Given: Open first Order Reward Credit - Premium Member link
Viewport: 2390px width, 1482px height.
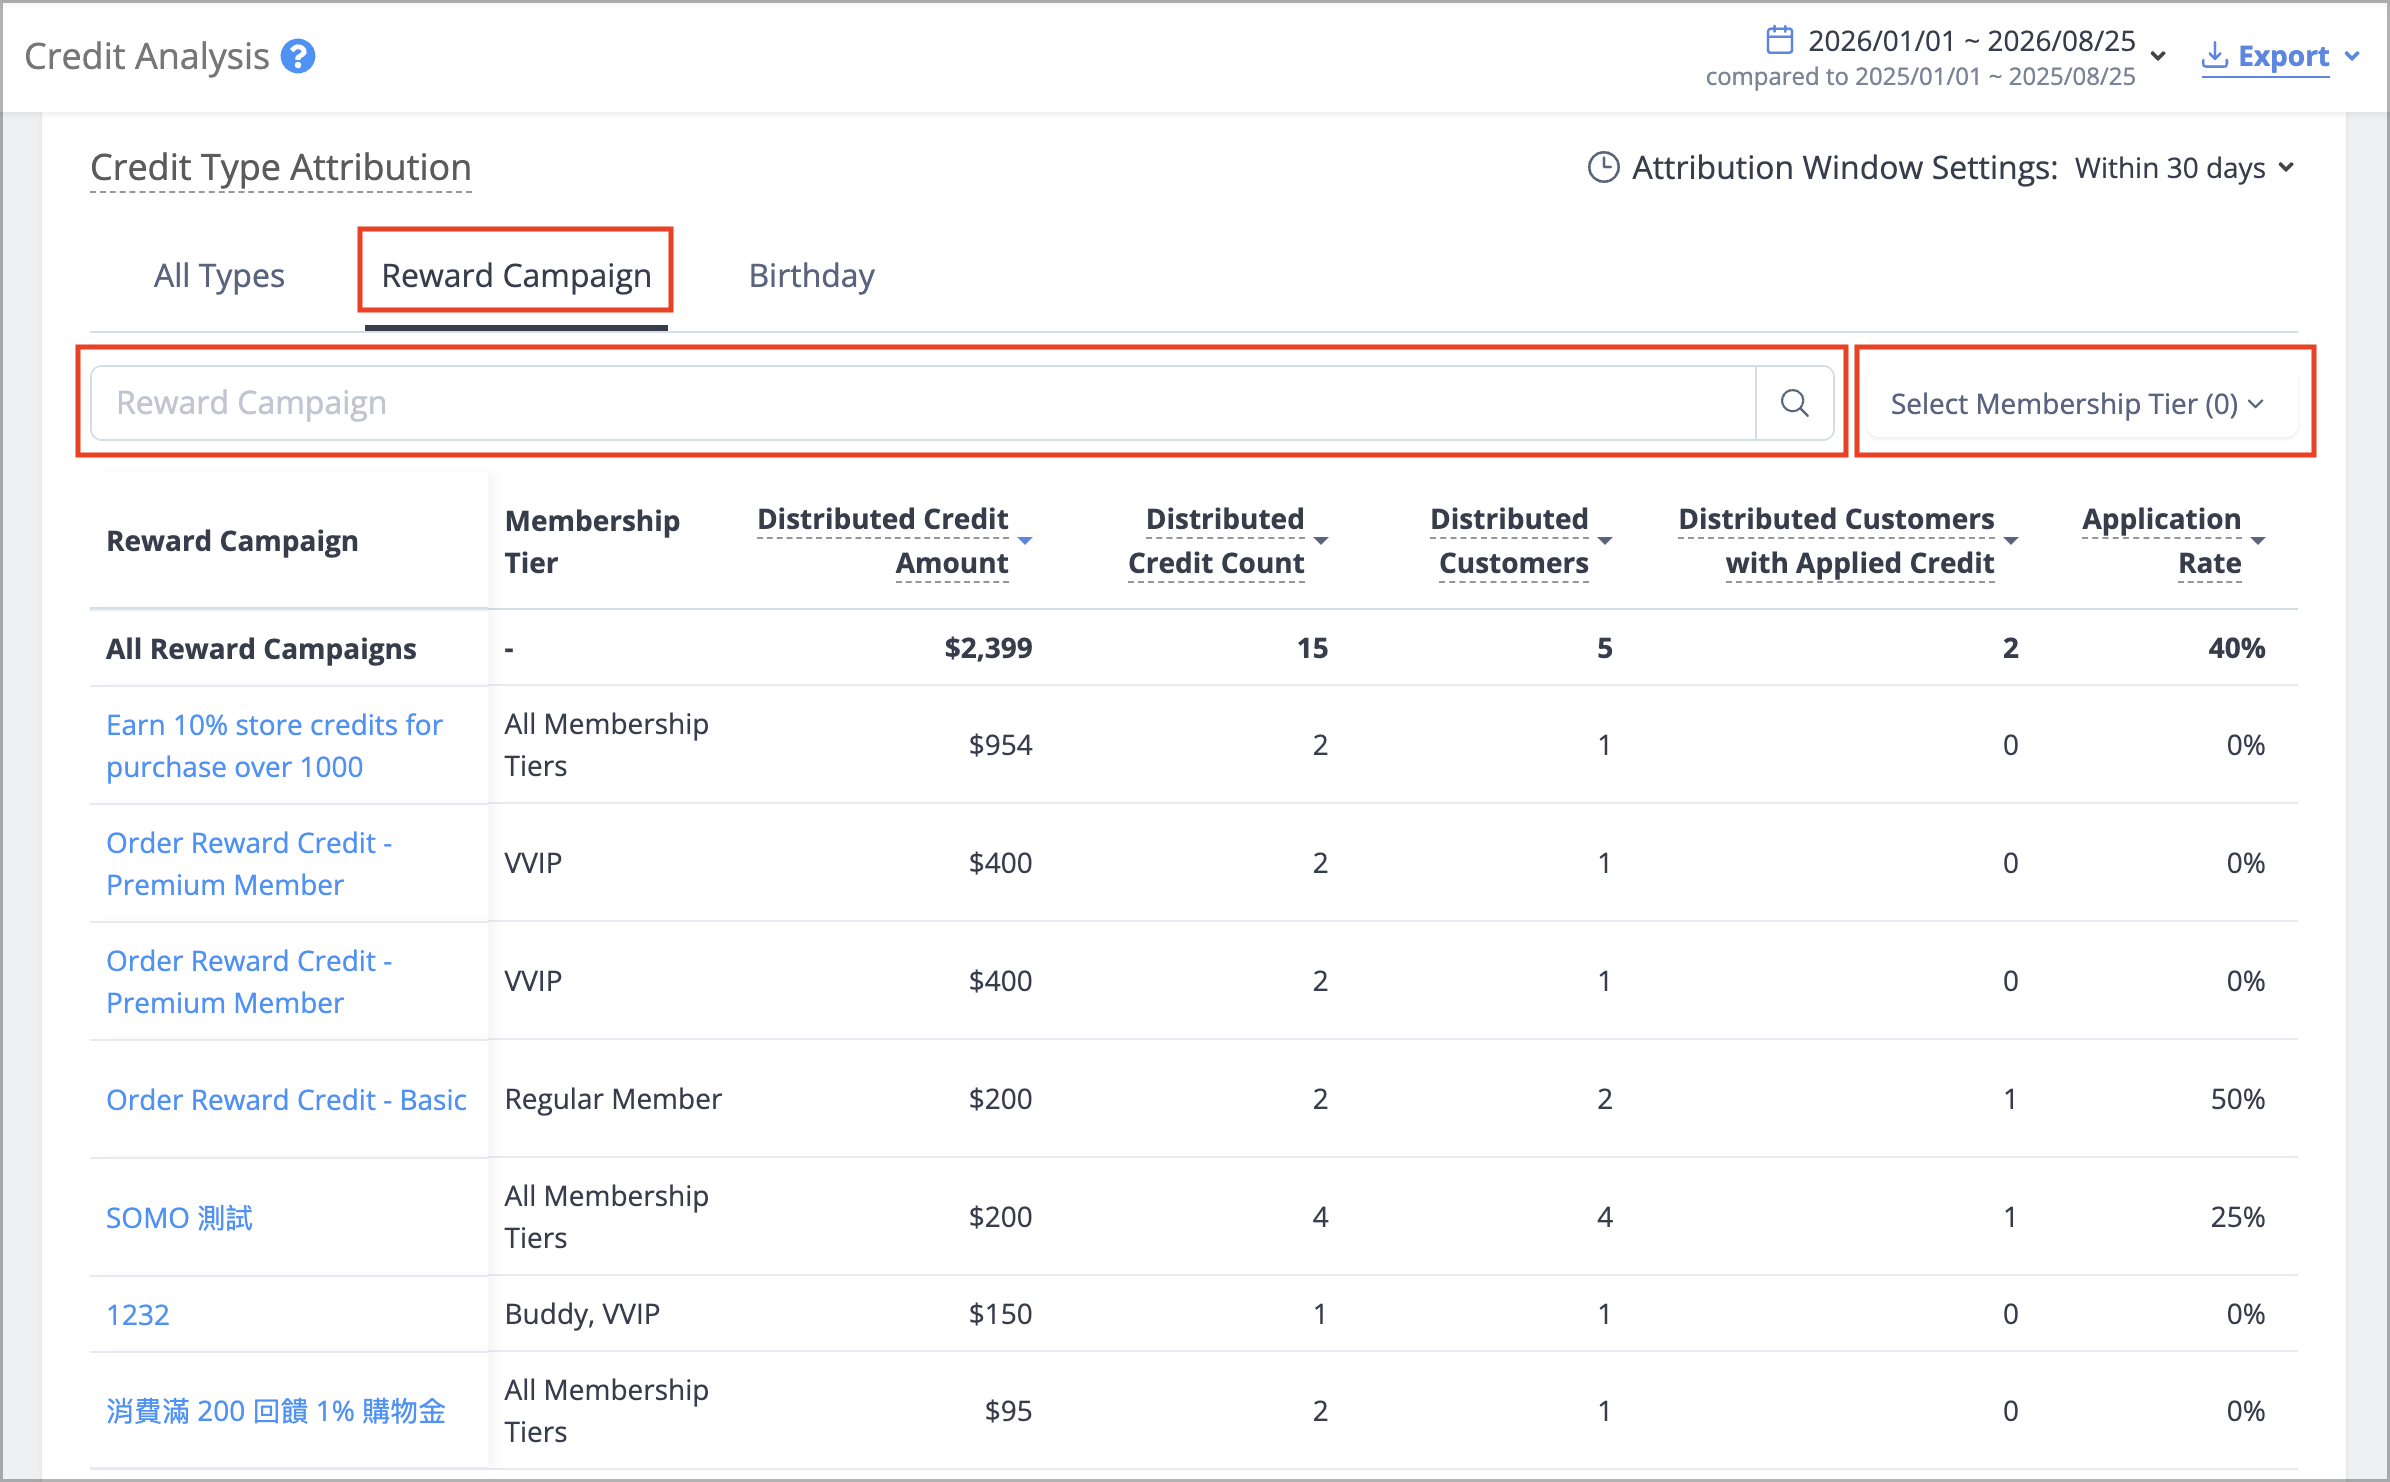Looking at the screenshot, I should (249, 863).
